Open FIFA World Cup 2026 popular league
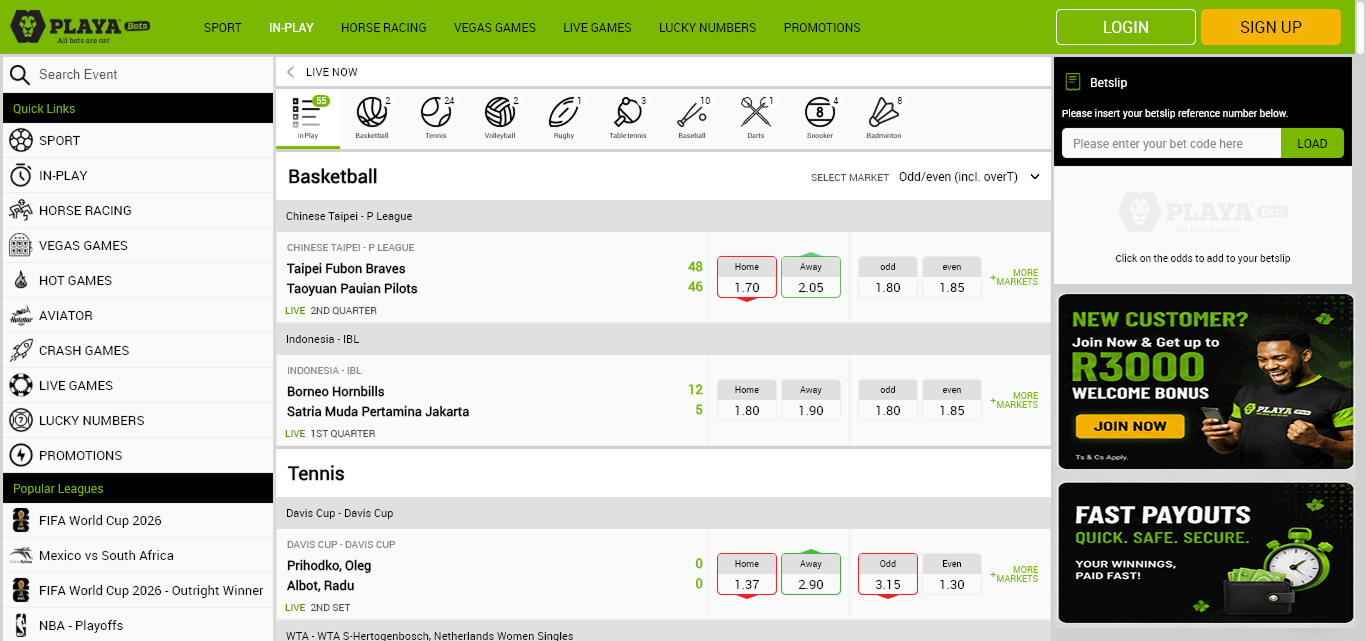The height and width of the screenshot is (641, 1366). coord(138,520)
